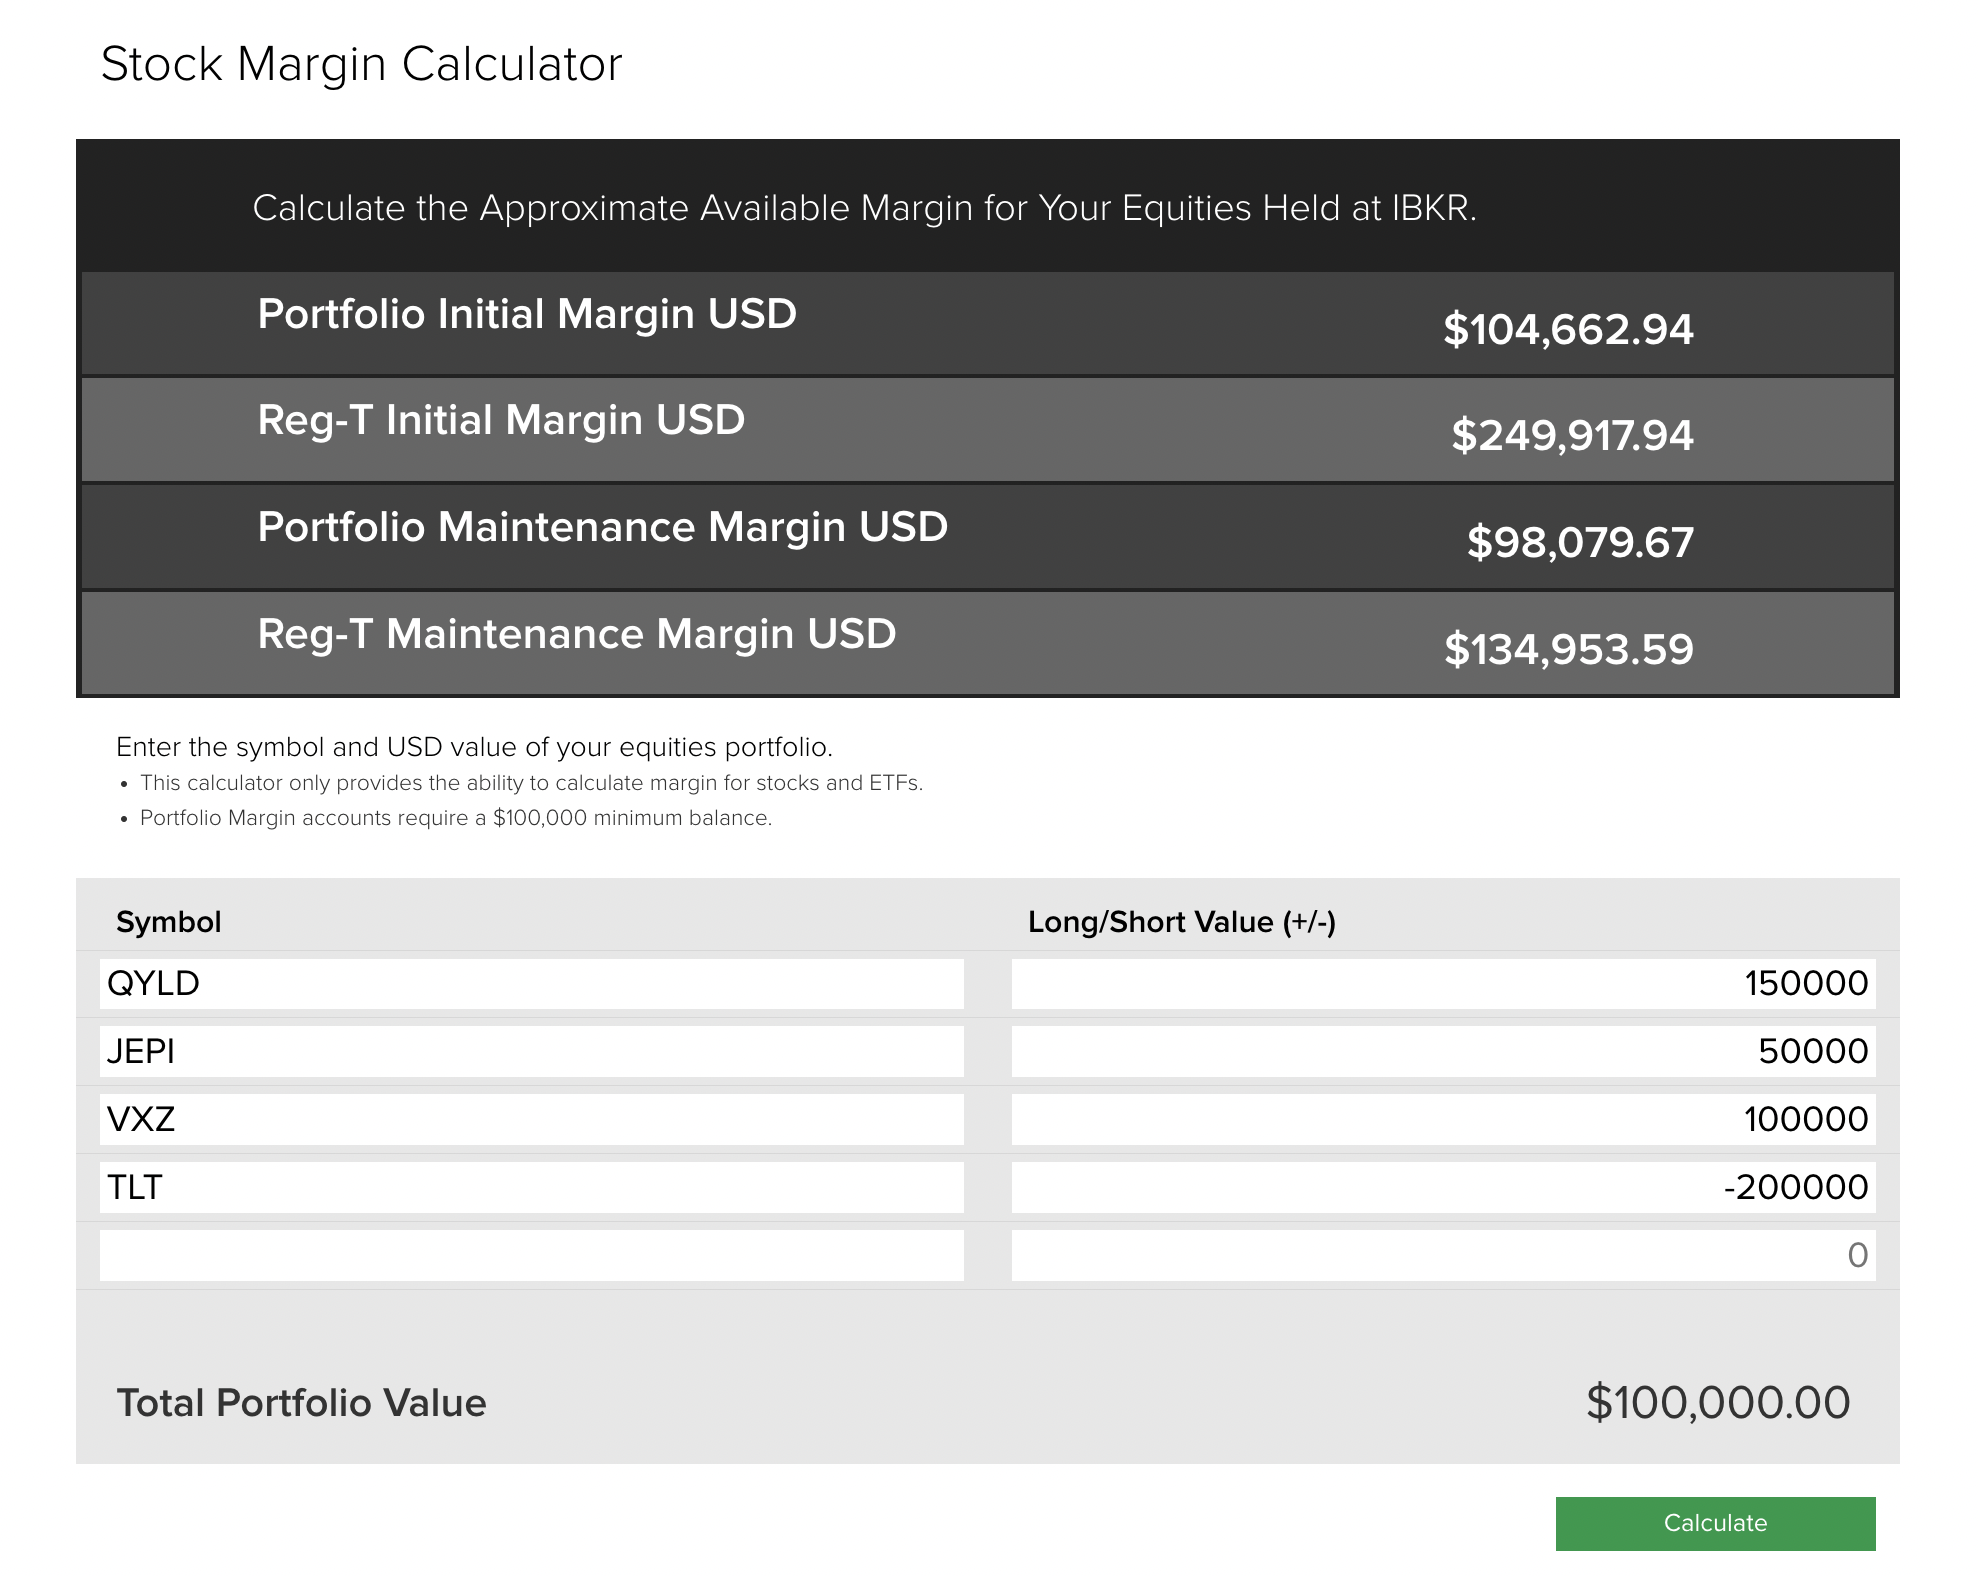Click the empty value field showing 0
Viewport: 1978px width, 1576px height.
(1442, 1256)
